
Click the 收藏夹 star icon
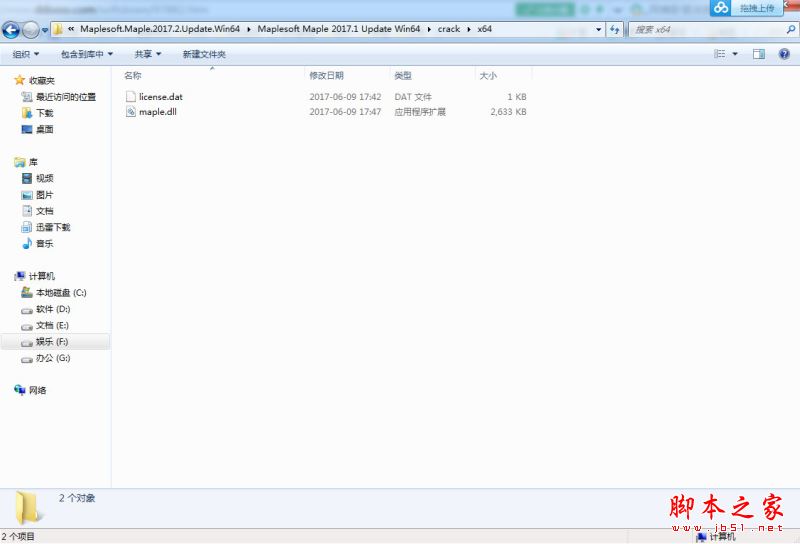click(x=19, y=80)
